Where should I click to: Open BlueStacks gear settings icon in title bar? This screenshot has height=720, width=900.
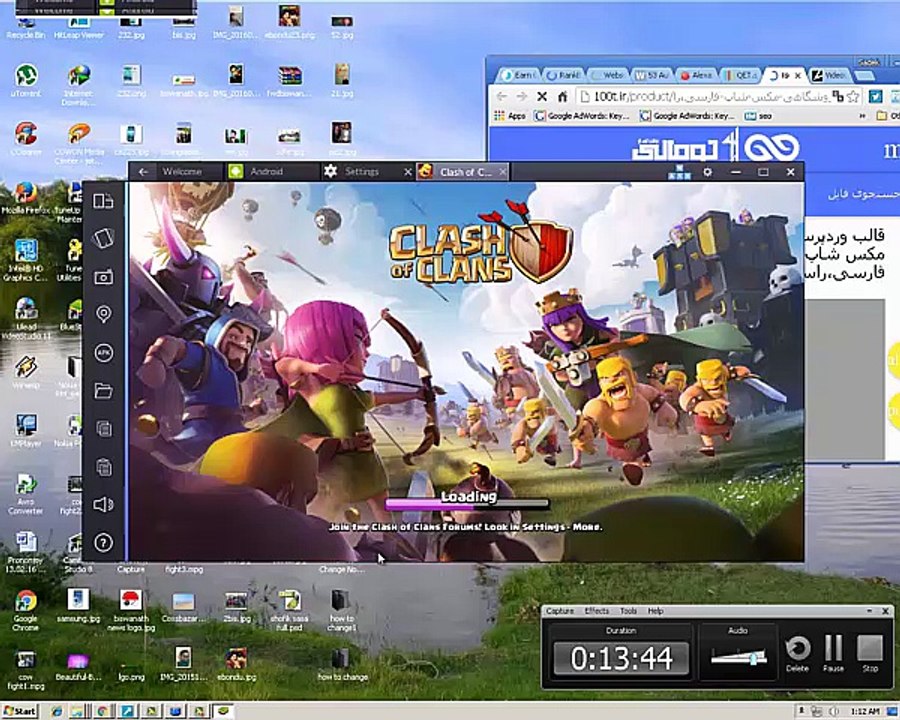(x=708, y=172)
